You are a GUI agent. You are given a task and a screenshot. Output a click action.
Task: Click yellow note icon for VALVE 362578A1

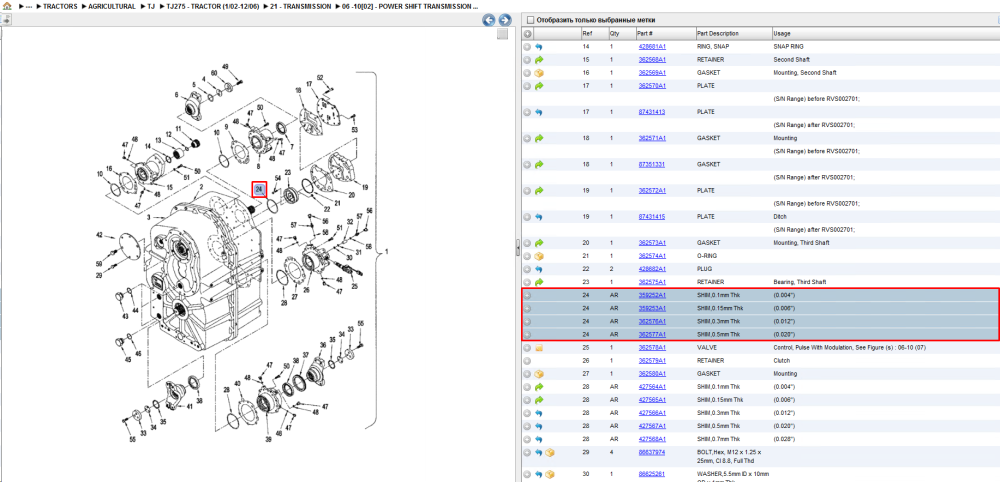click(538, 348)
